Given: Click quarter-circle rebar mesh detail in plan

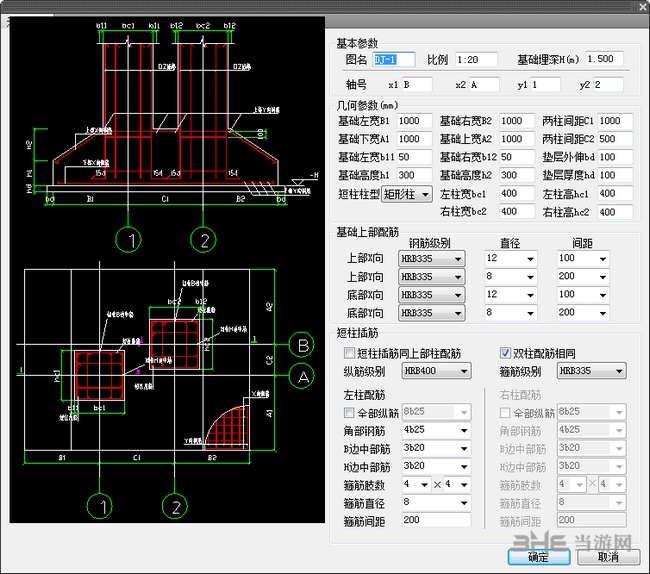Looking at the screenshot, I should [227, 427].
